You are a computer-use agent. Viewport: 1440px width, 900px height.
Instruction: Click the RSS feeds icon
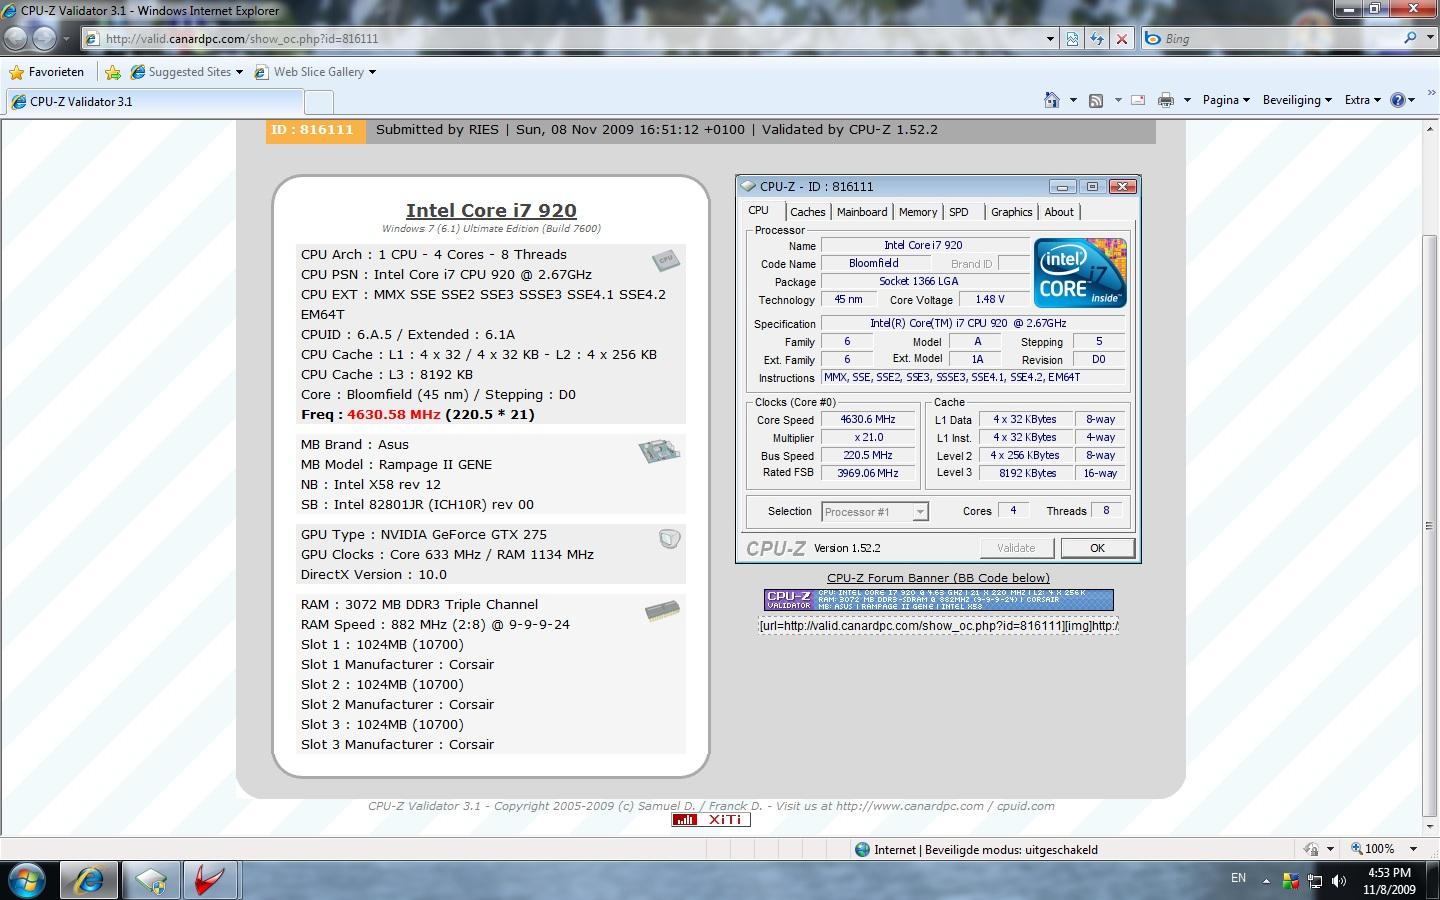tap(1096, 100)
